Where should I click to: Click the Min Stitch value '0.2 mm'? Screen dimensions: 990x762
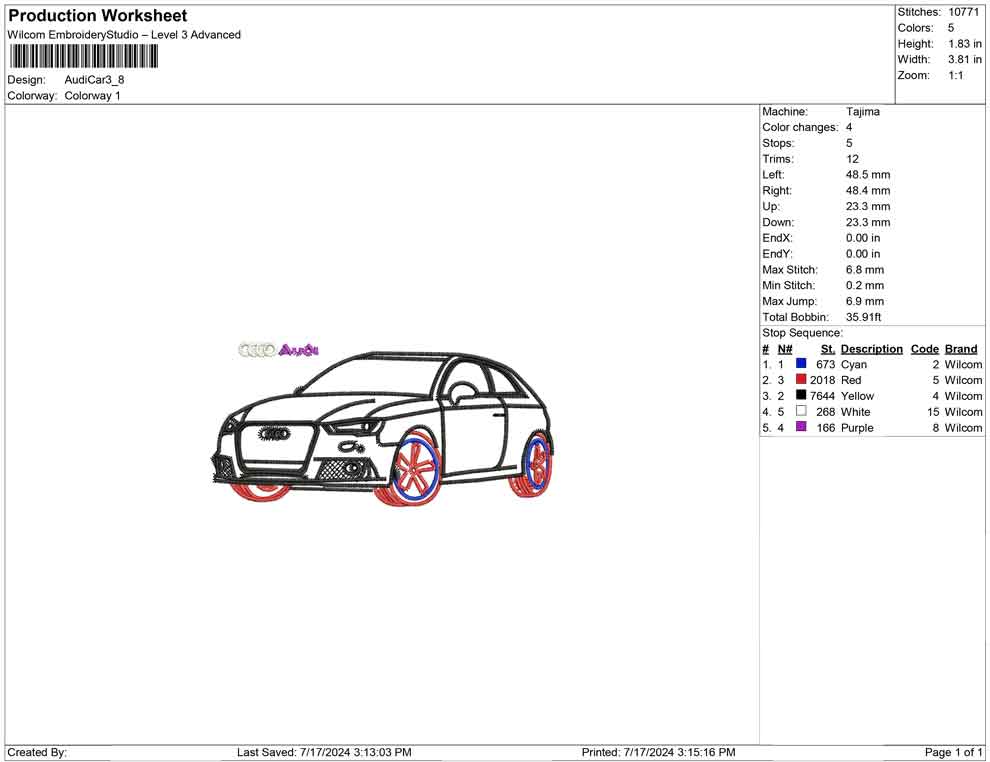pyautogui.click(x=865, y=285)
